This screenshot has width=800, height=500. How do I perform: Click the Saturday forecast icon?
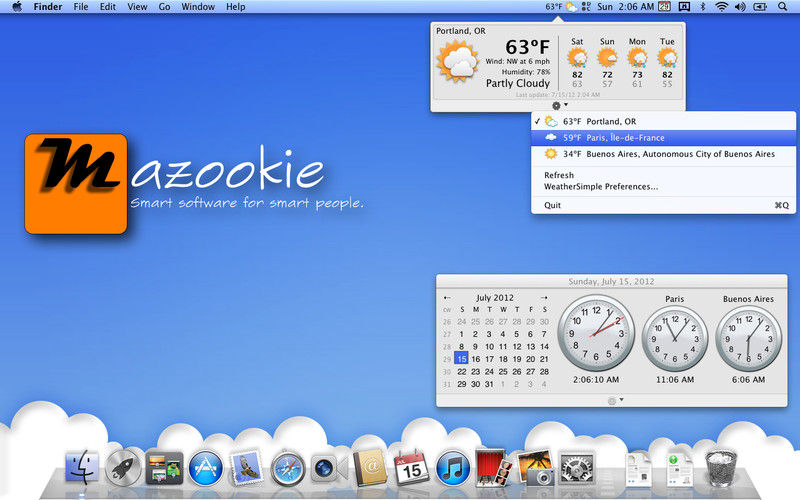[x=577, y=58]
